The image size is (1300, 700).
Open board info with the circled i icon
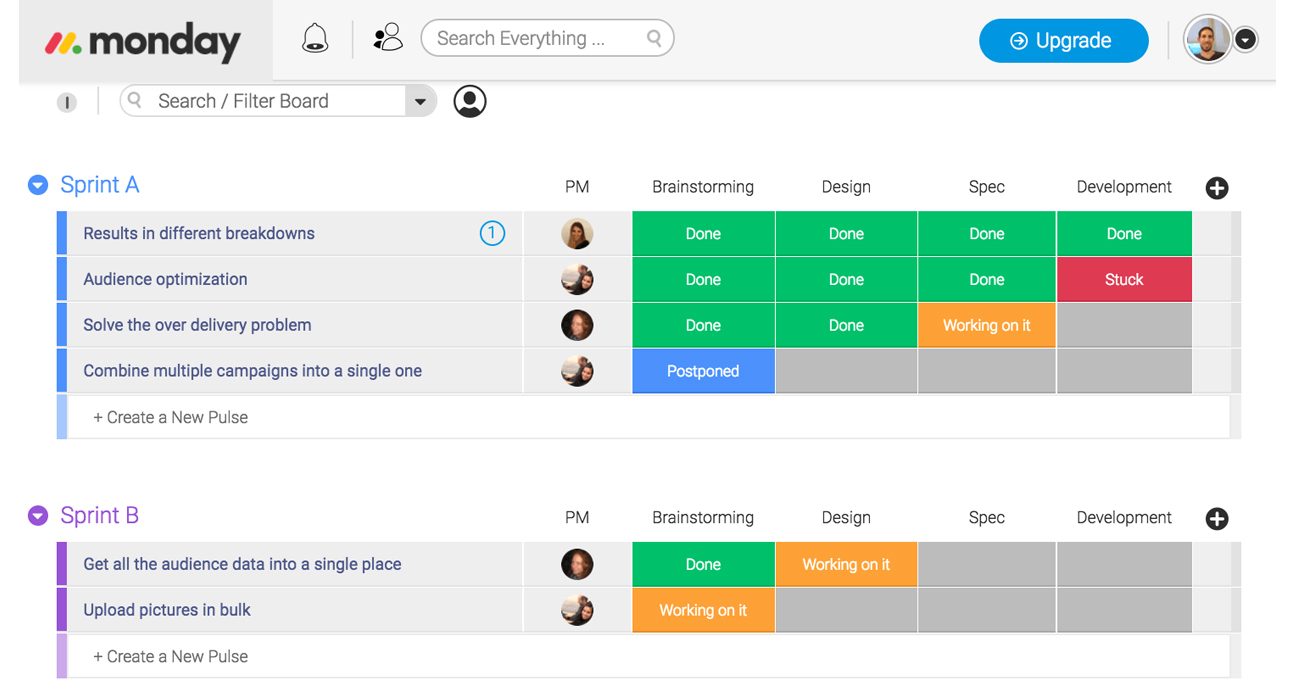point(66,101)
